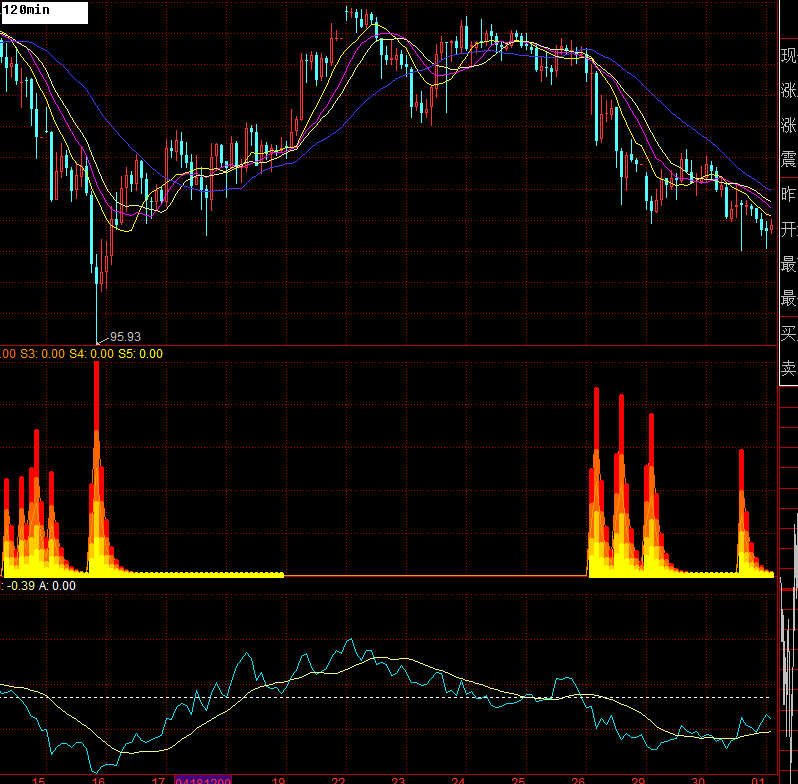Image resolution: width=798 pixels, height=784 pixels.
Task: Click the 卖 sell row in quote panel
Action: point(789,368)
